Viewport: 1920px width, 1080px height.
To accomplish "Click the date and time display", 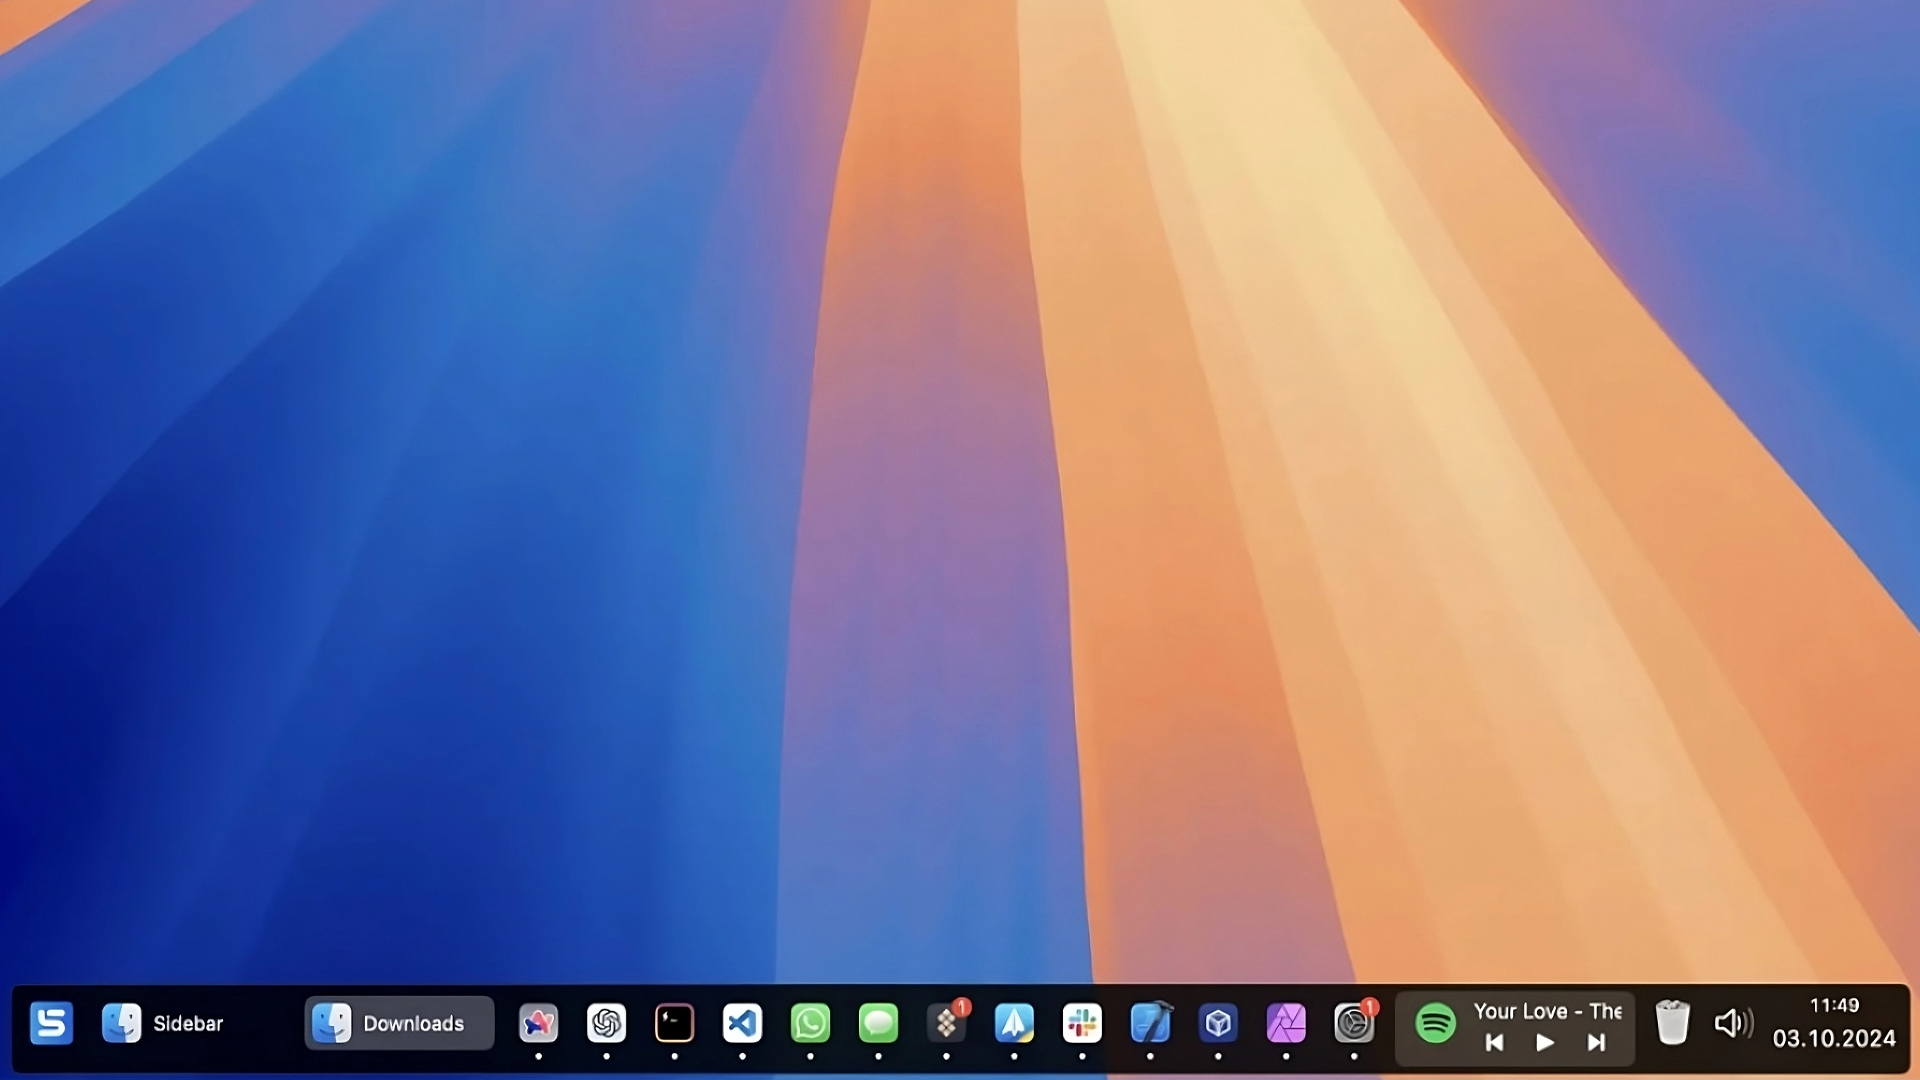I will coord(1834,1023).
